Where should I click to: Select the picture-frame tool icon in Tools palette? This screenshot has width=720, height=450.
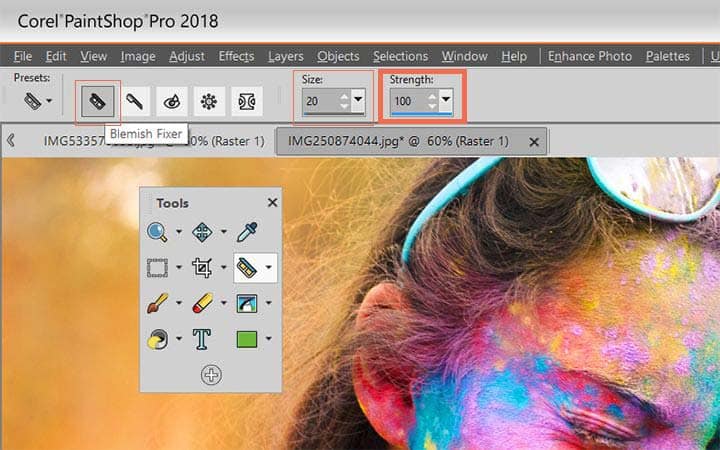247,304
